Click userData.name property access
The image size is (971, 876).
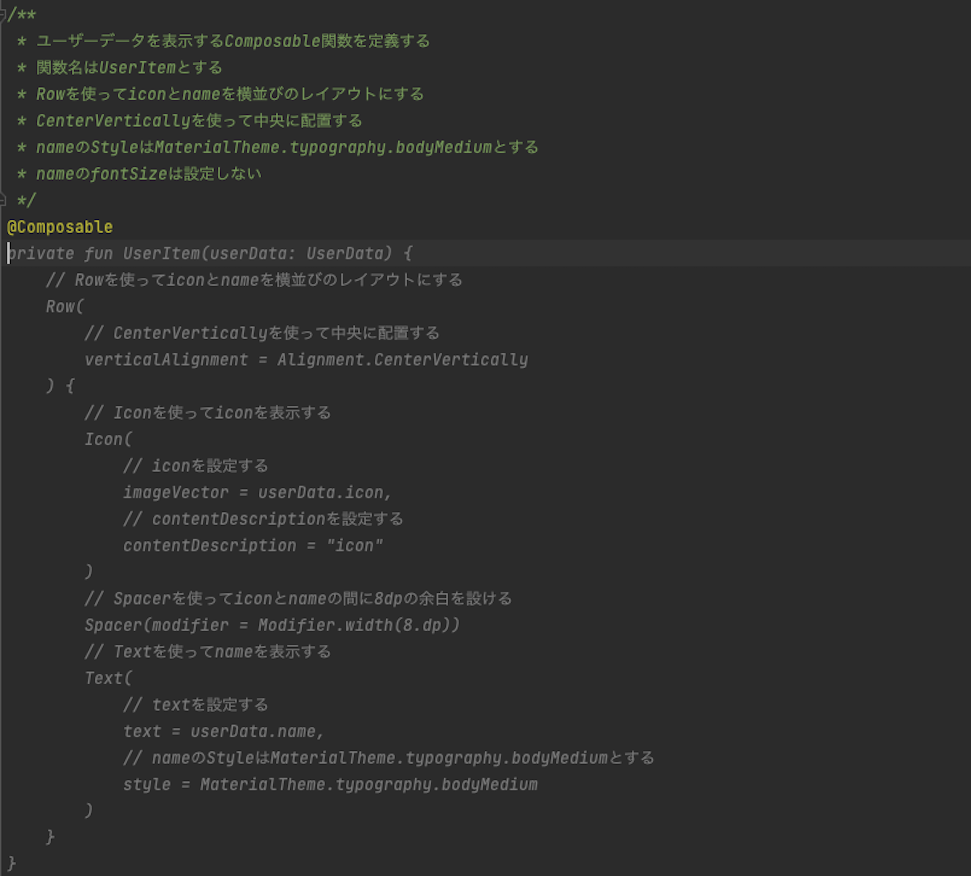point(255,731)
